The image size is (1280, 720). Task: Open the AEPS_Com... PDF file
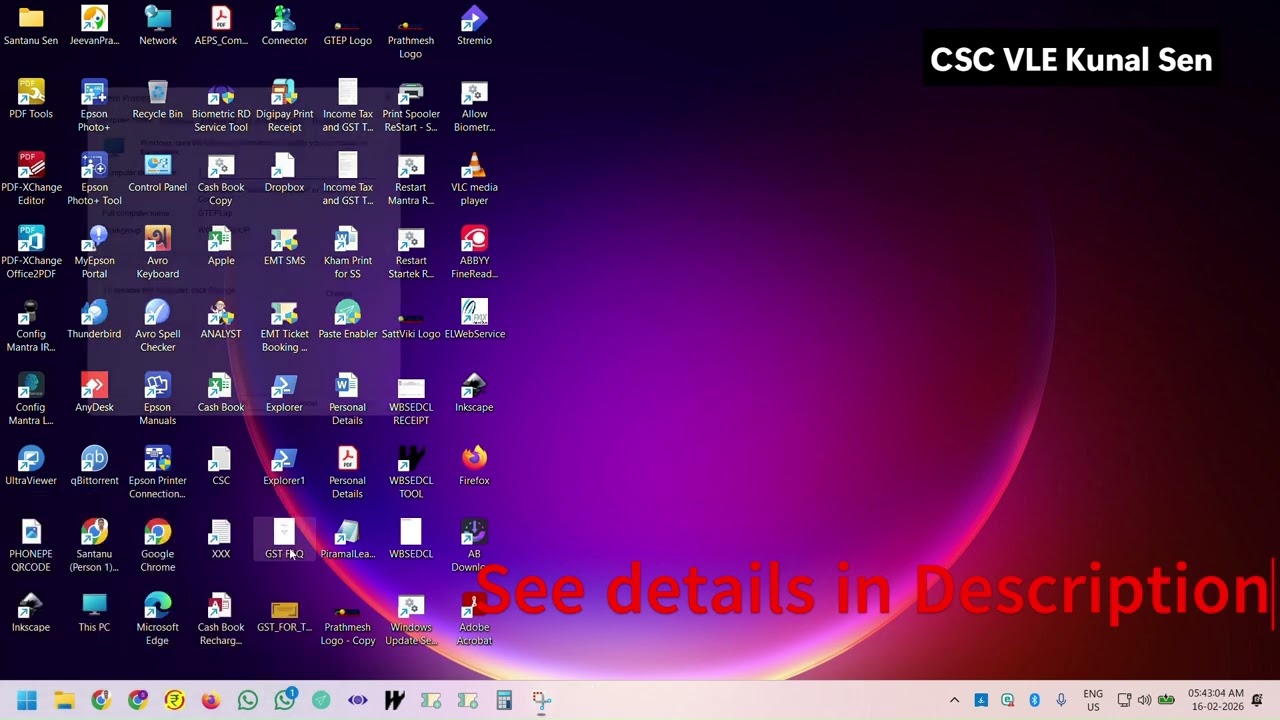221,26
